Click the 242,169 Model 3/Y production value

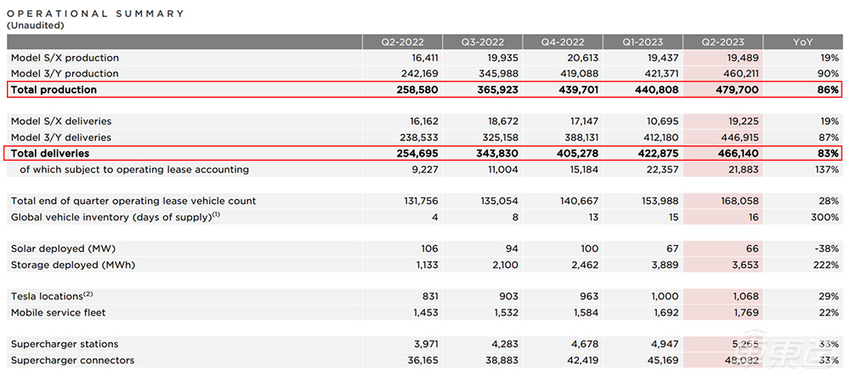pyautogui.click(x=417, y=74)
